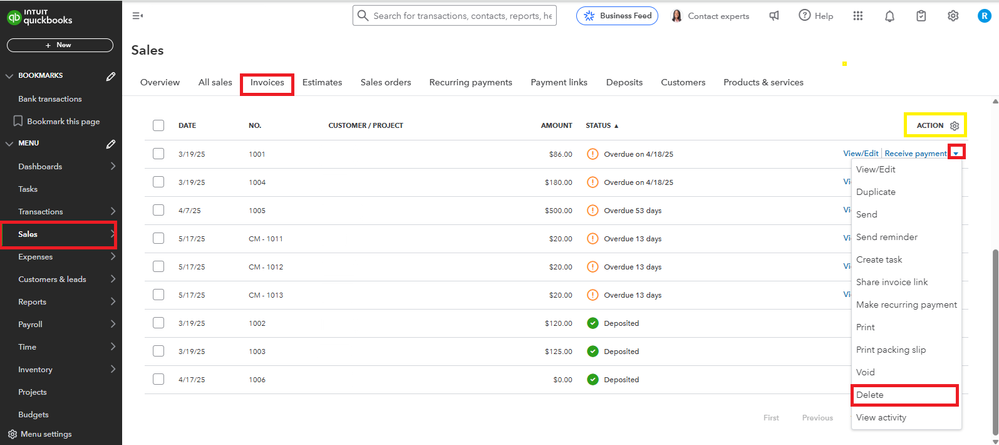Click Receive payment for invoice 1001
The image size is (999, 445).
coord(916,154)
